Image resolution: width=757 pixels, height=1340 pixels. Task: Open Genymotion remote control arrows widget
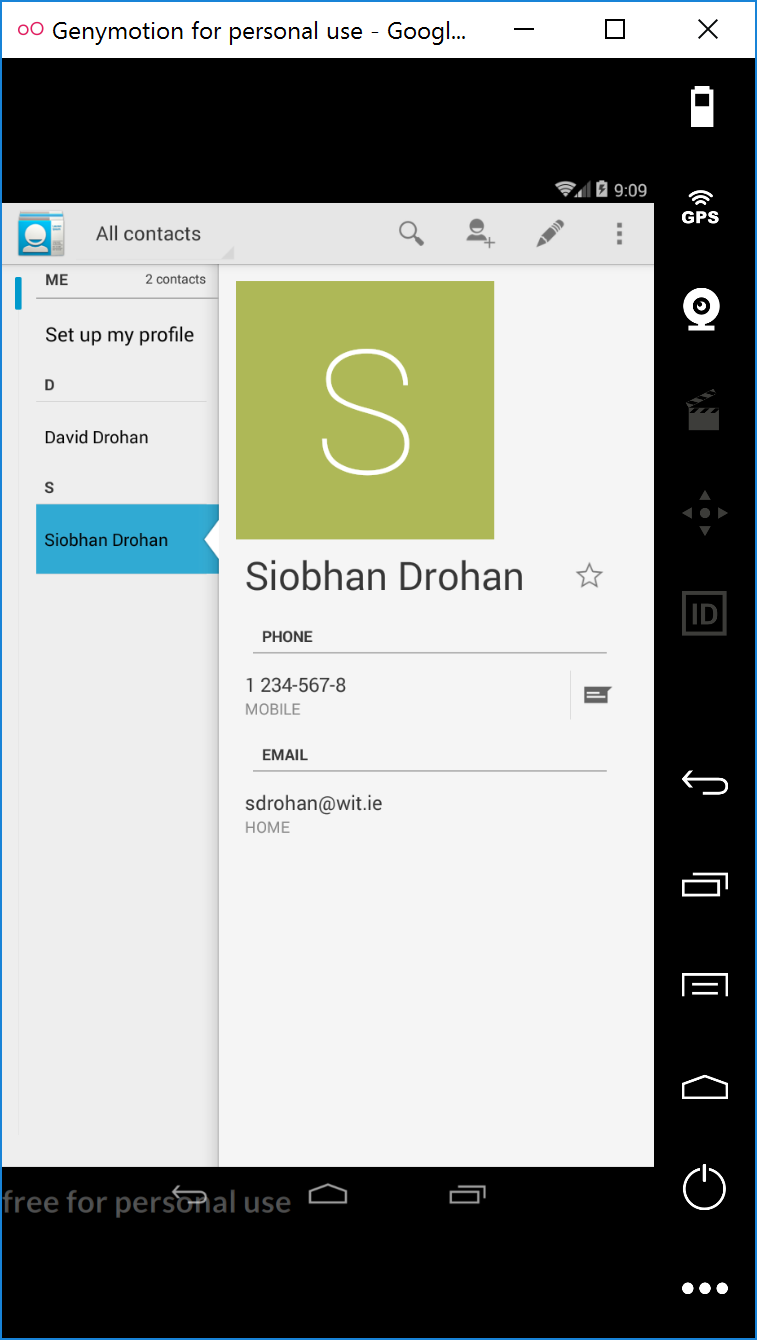tap(705, 513)
